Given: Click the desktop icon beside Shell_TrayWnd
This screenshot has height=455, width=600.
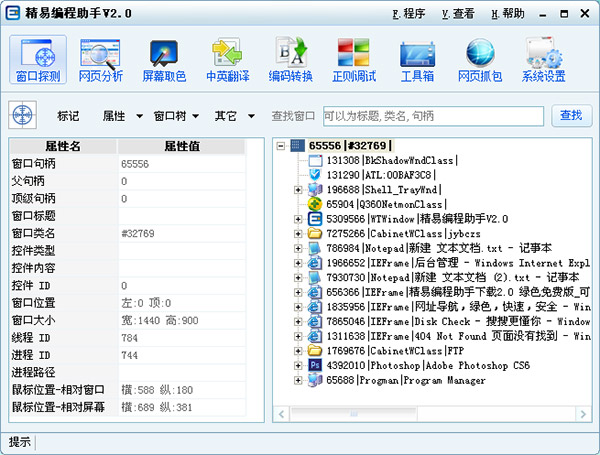Looking at the screenshot, I should pyautogui.click(x=315, y=189).
